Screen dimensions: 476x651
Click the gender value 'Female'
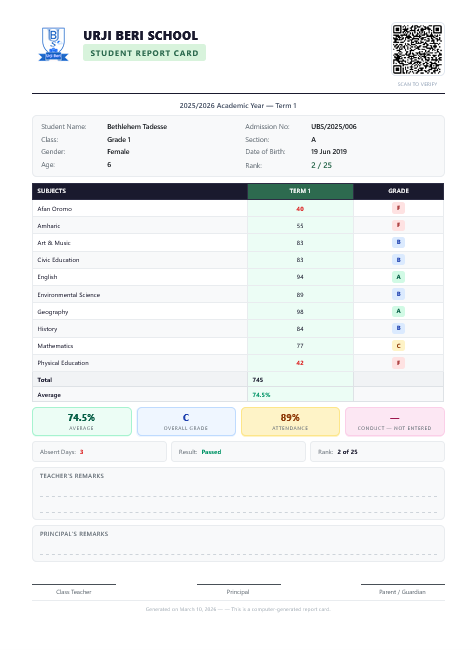pyautogui.click(x=118, y=152)
